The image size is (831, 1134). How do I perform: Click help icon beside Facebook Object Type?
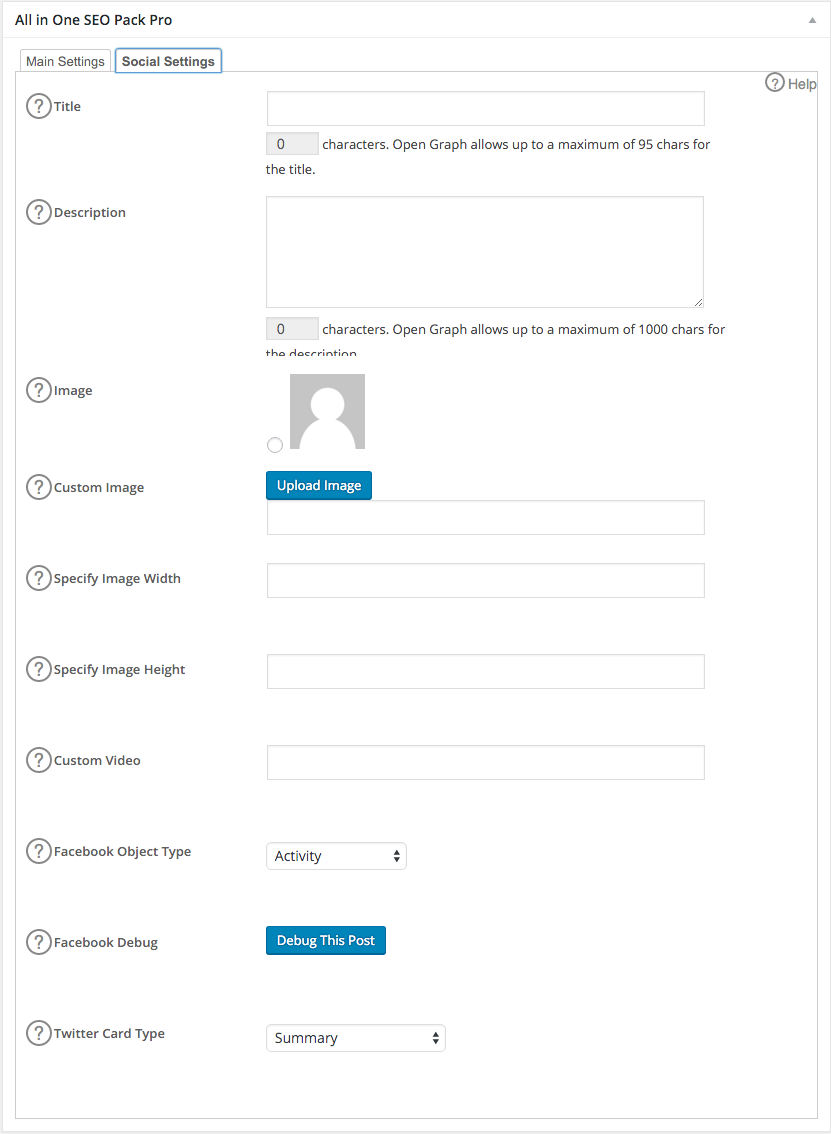coord(38,851)
